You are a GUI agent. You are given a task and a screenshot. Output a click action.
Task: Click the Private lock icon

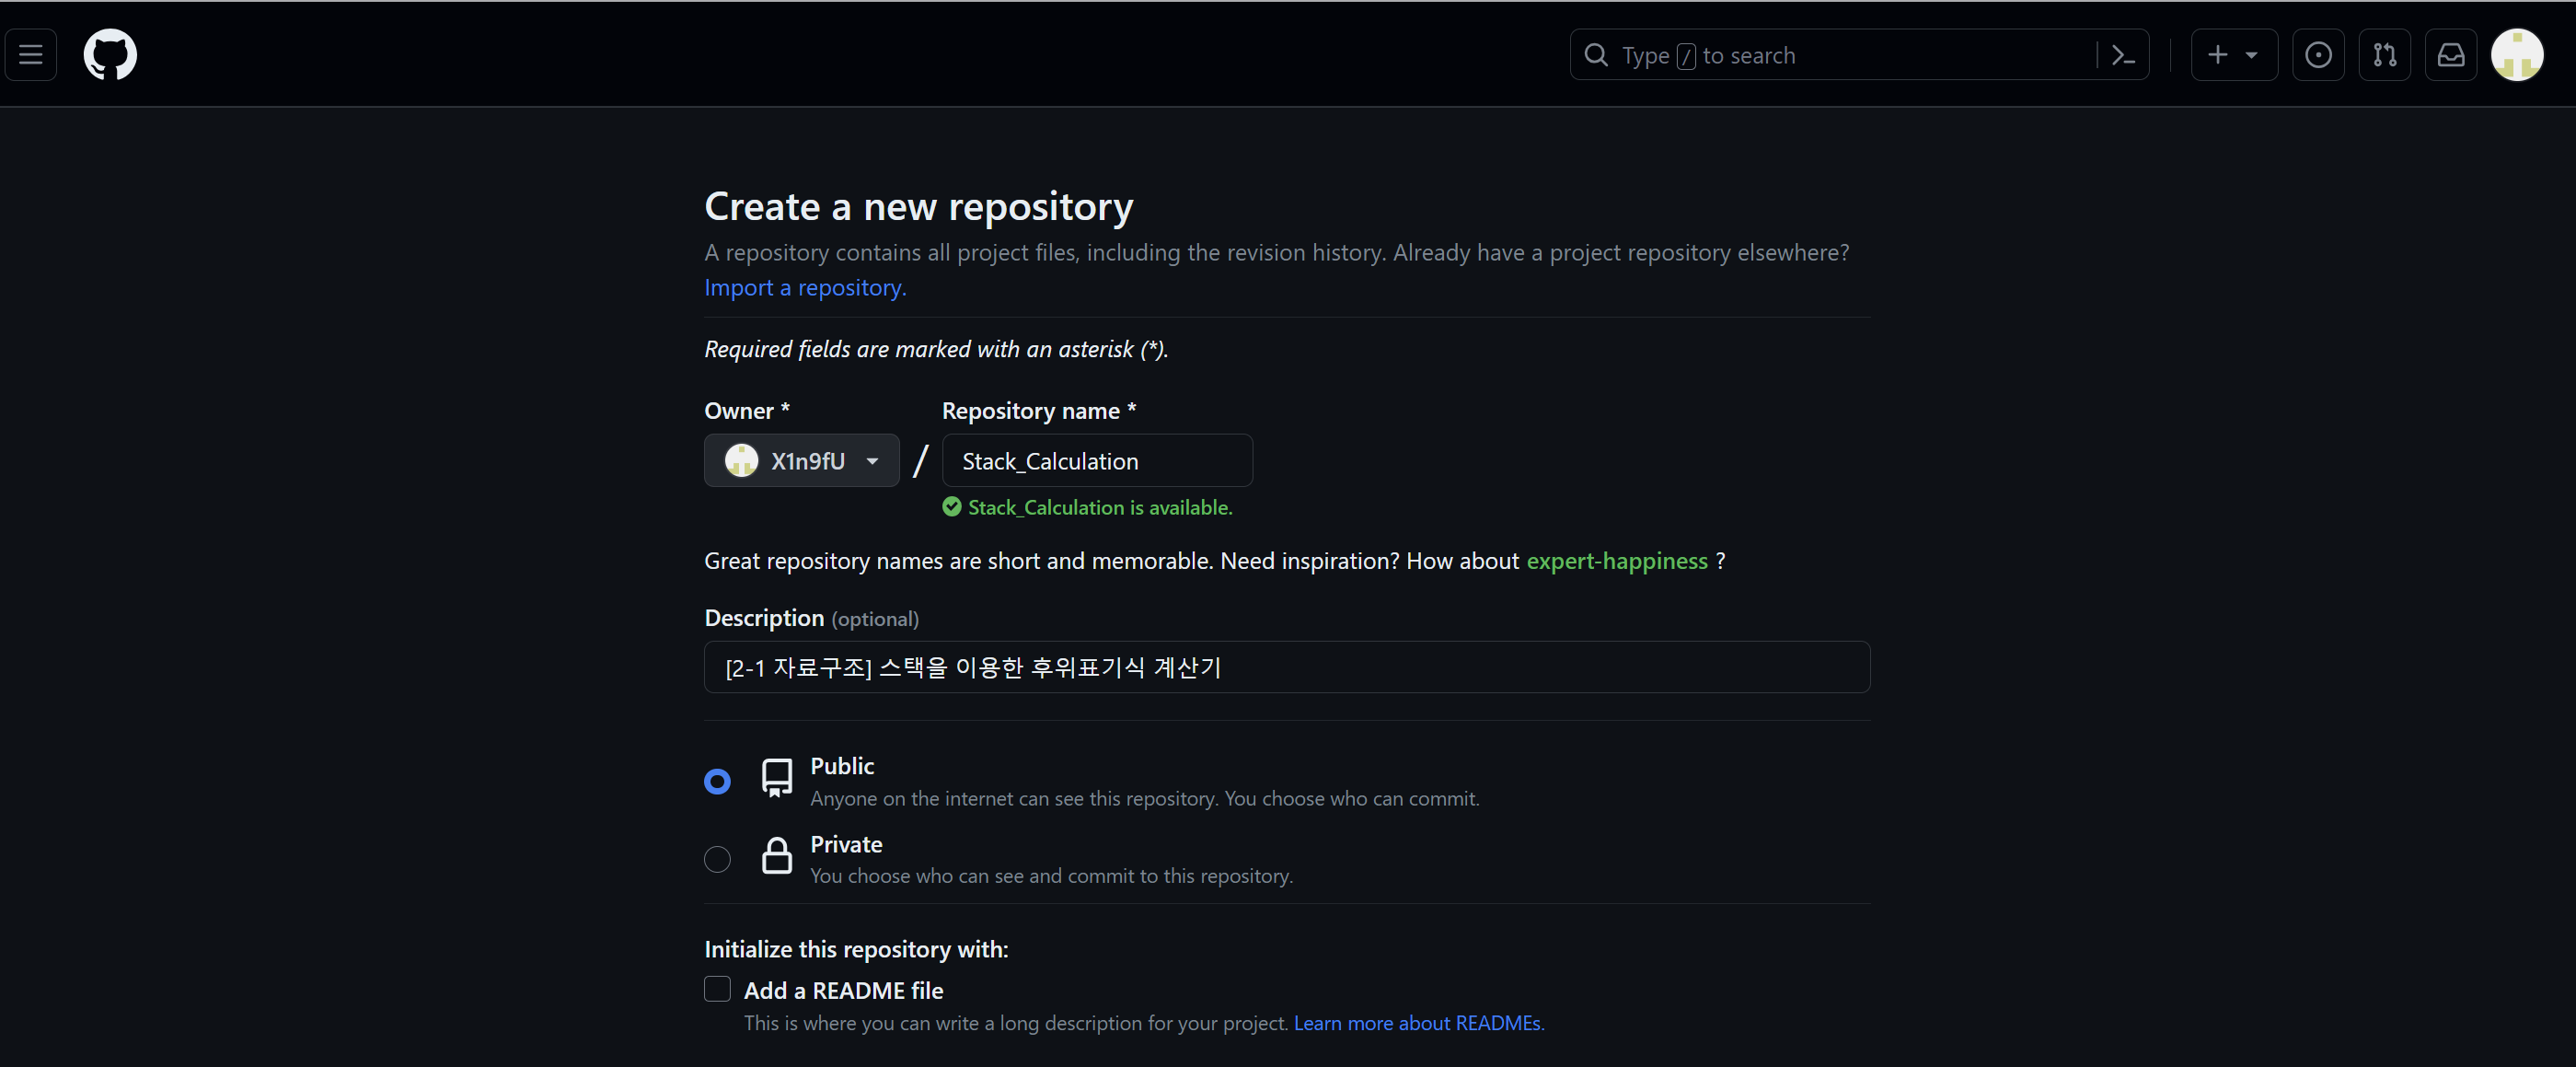point(776,857)
